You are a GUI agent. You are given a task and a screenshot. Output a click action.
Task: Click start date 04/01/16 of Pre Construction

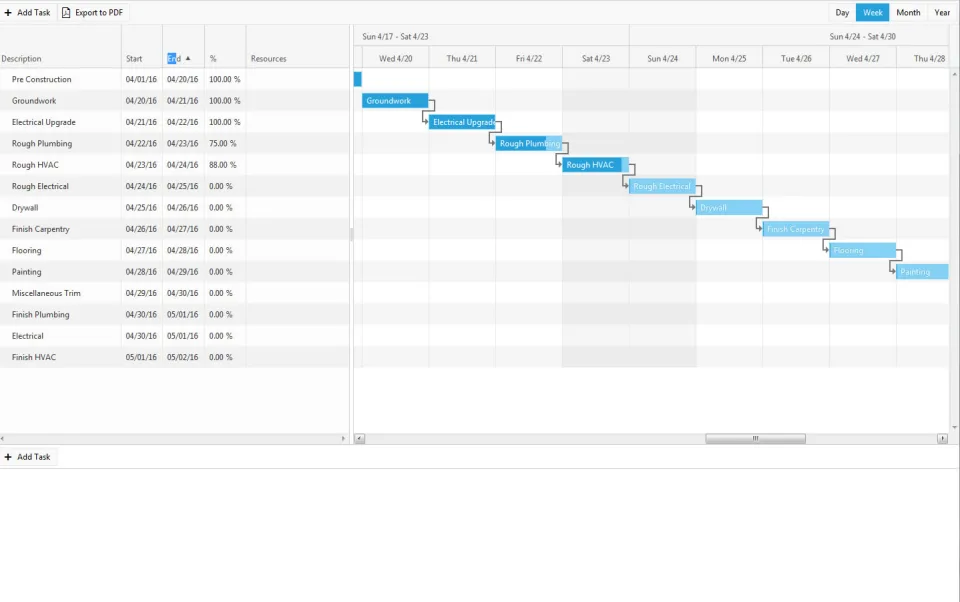(141, 79)
